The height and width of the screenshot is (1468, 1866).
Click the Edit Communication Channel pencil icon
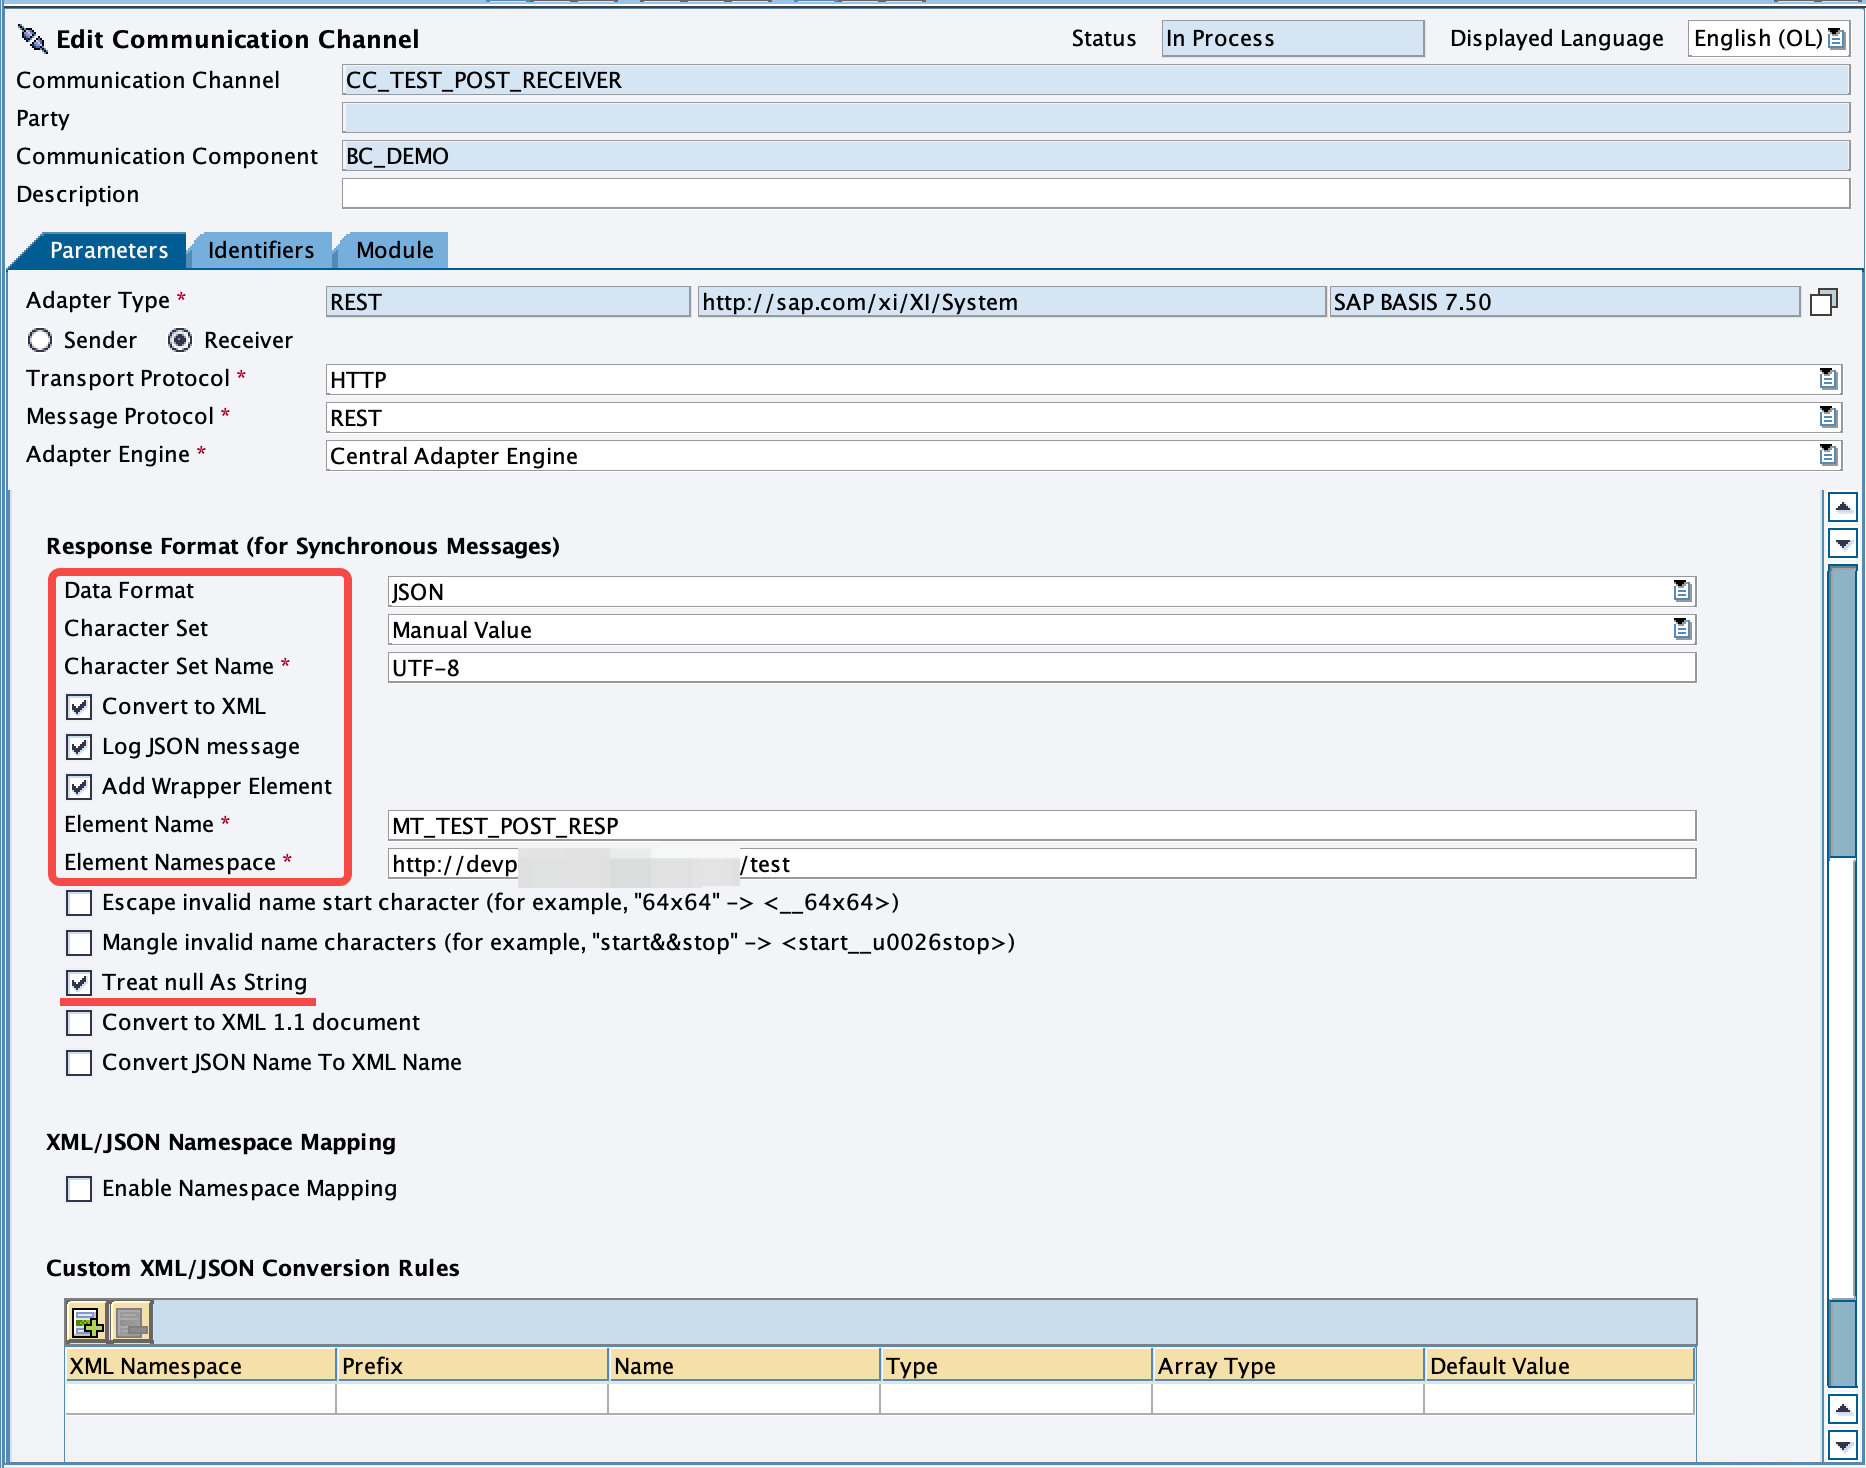[x=32, y=39]
